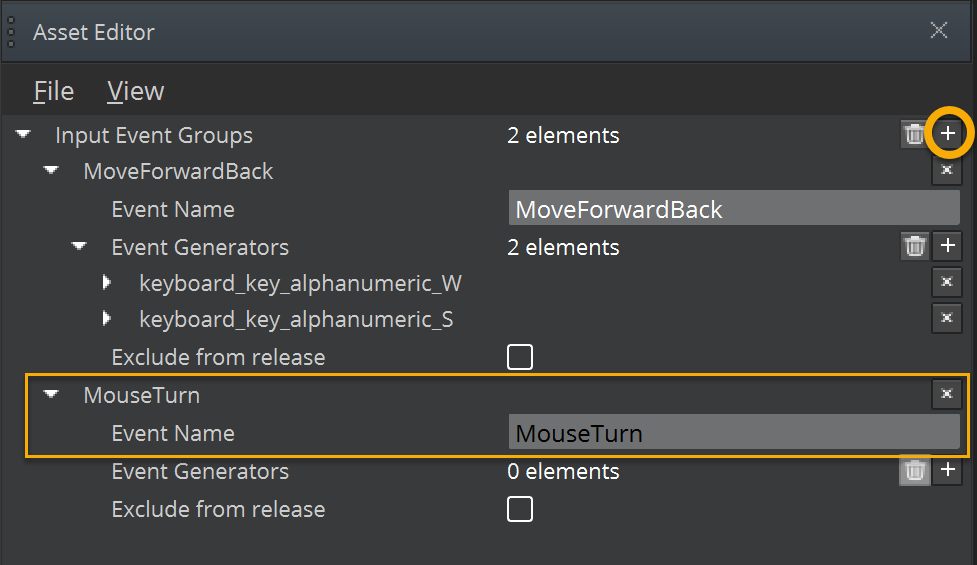The width and height of the screenshot is (977, 565).
Task: Add generator to MoveForwardBack Event Generators
Action: point(947,246)
